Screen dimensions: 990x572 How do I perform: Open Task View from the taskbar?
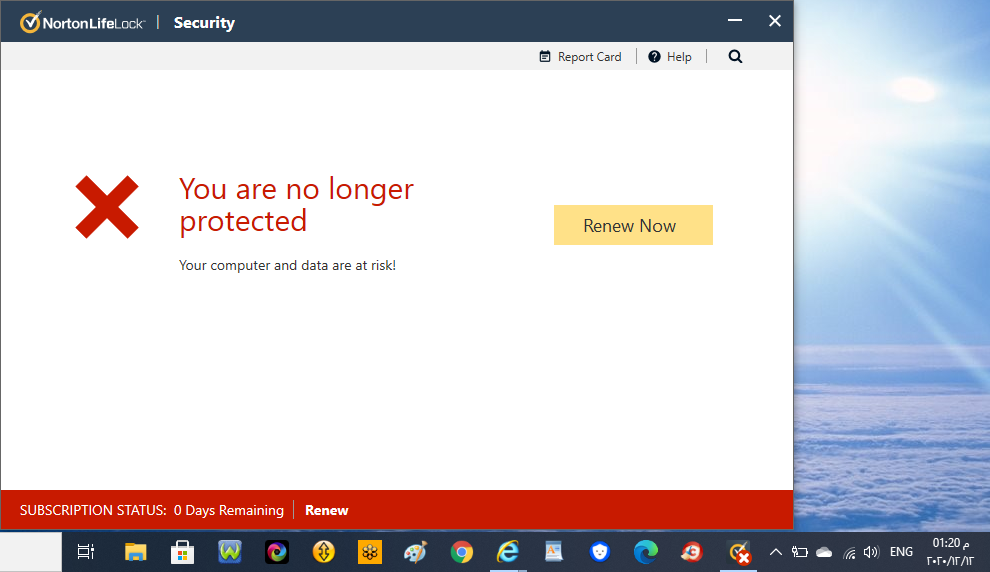coord(86,552)
